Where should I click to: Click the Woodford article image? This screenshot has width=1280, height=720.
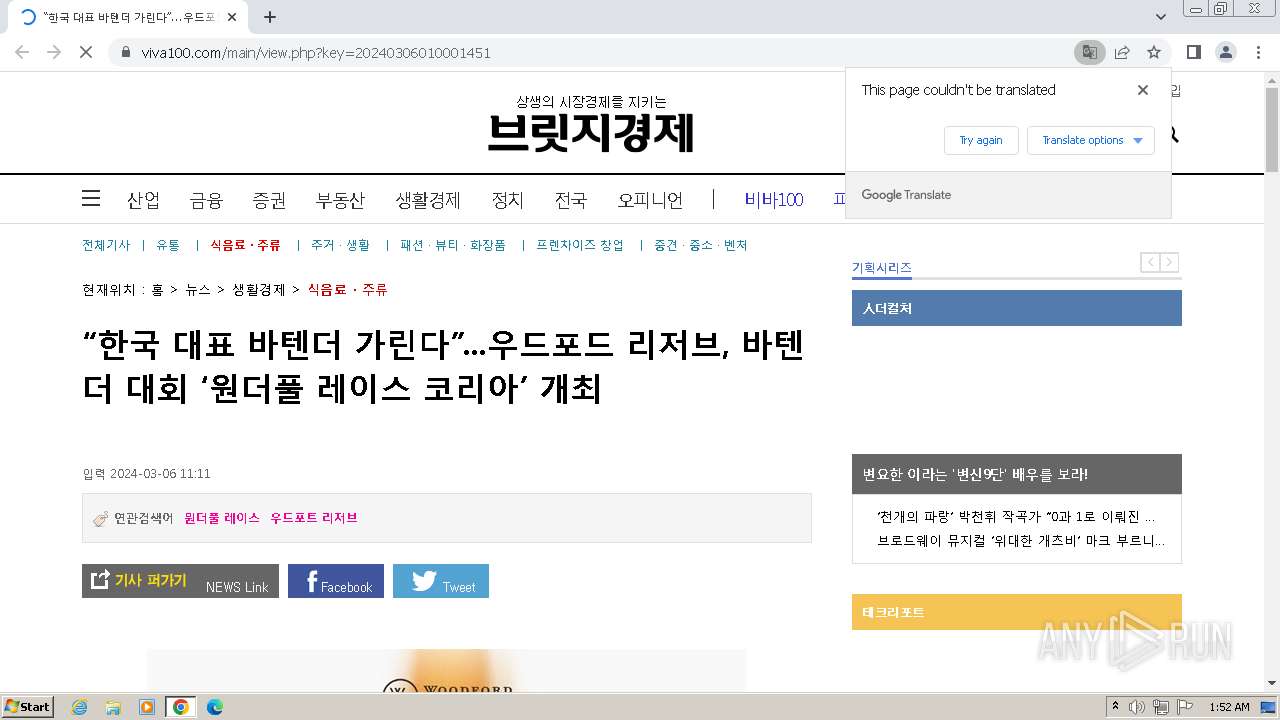pos(447,670)
